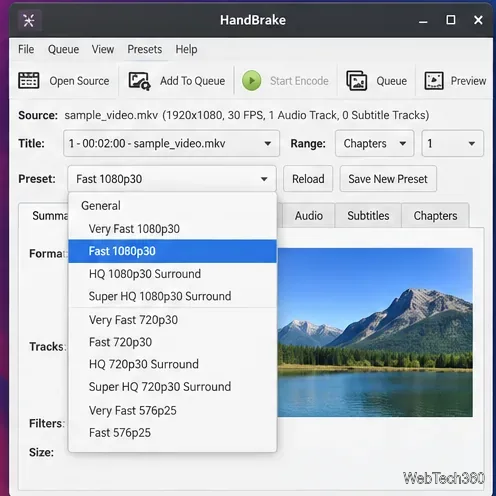Viewport: 496px width, 496px height.
Task: Click the General category header in list
Action: [101, 206]
